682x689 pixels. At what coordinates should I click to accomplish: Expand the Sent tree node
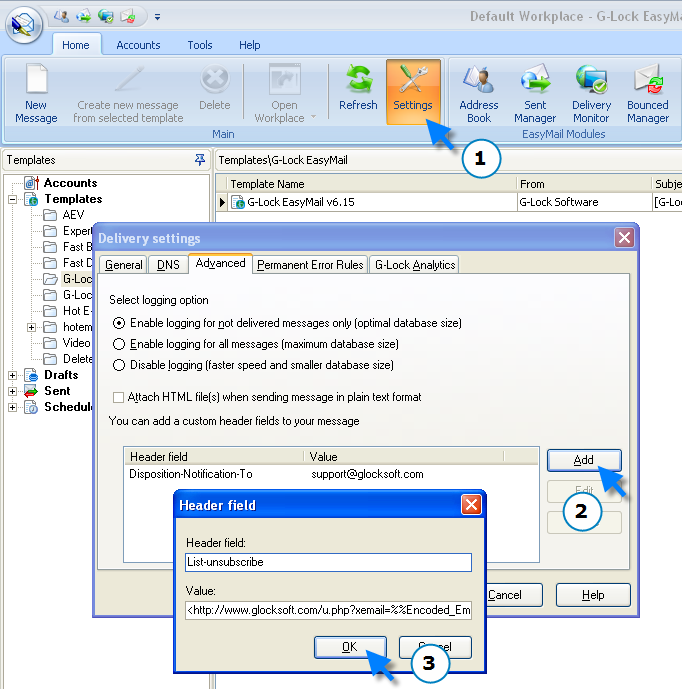click(x=12, y=391)
